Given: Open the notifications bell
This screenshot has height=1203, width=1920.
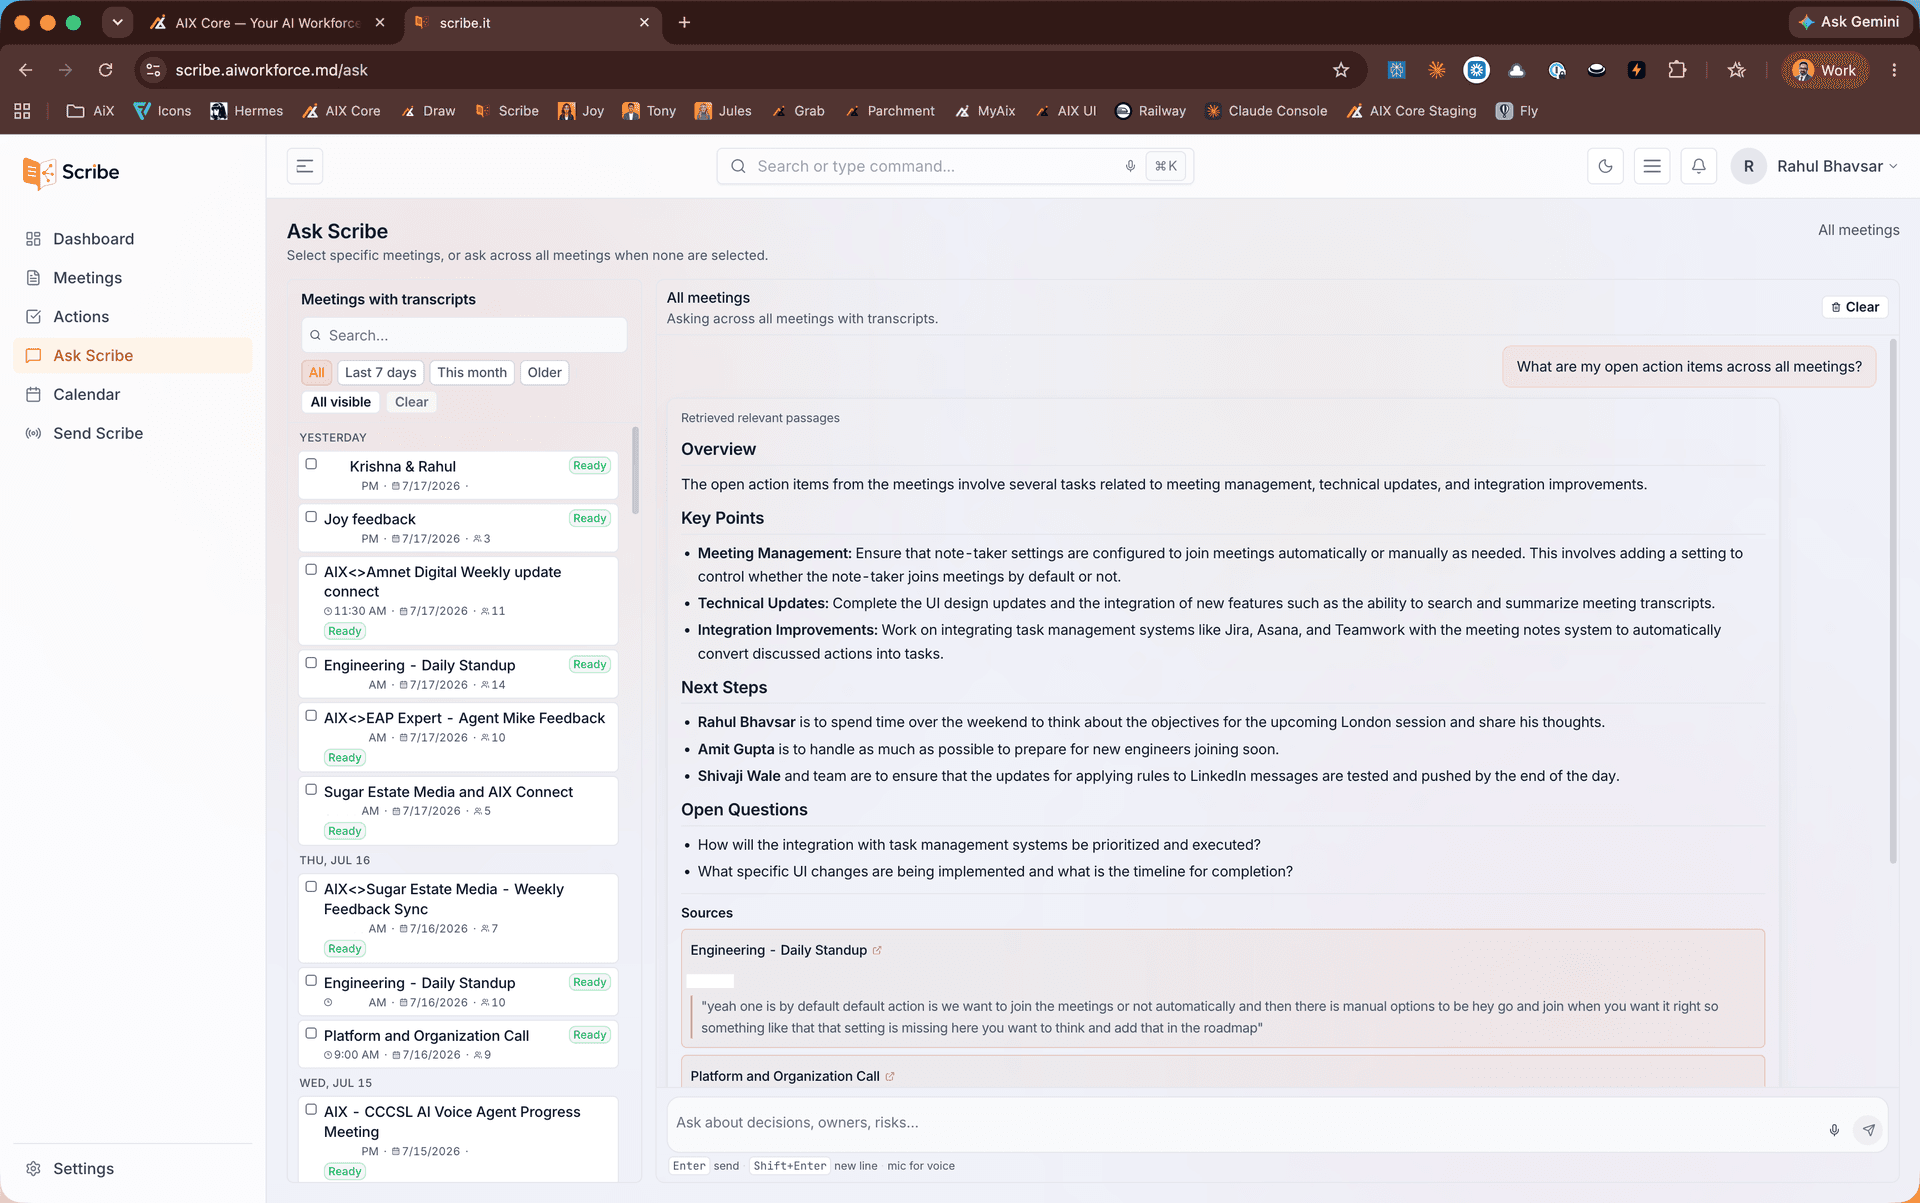Looking at the screenshot, I should click(1698, 166).
